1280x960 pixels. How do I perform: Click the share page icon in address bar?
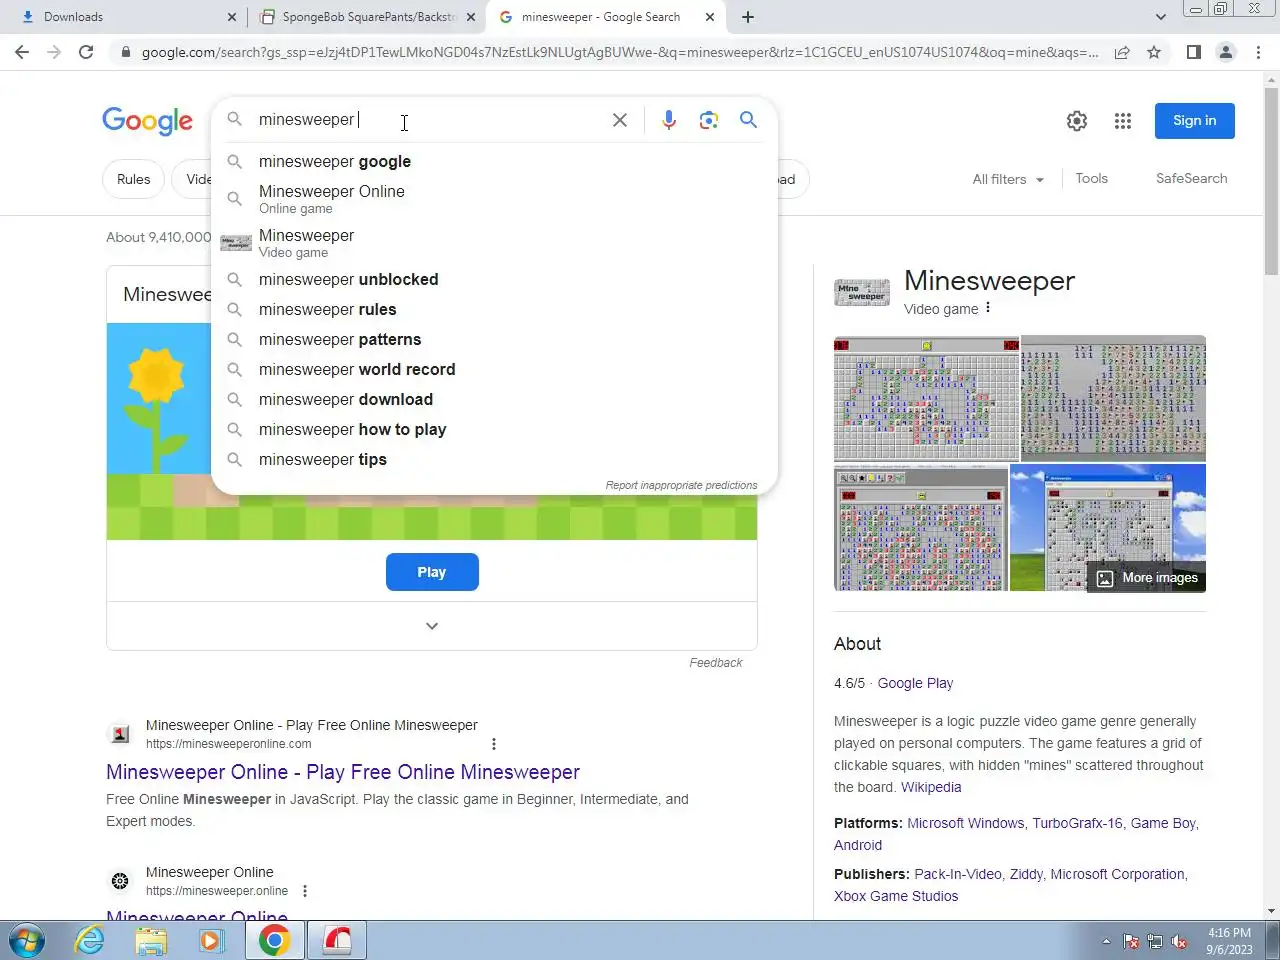[x=1122, y=52]
